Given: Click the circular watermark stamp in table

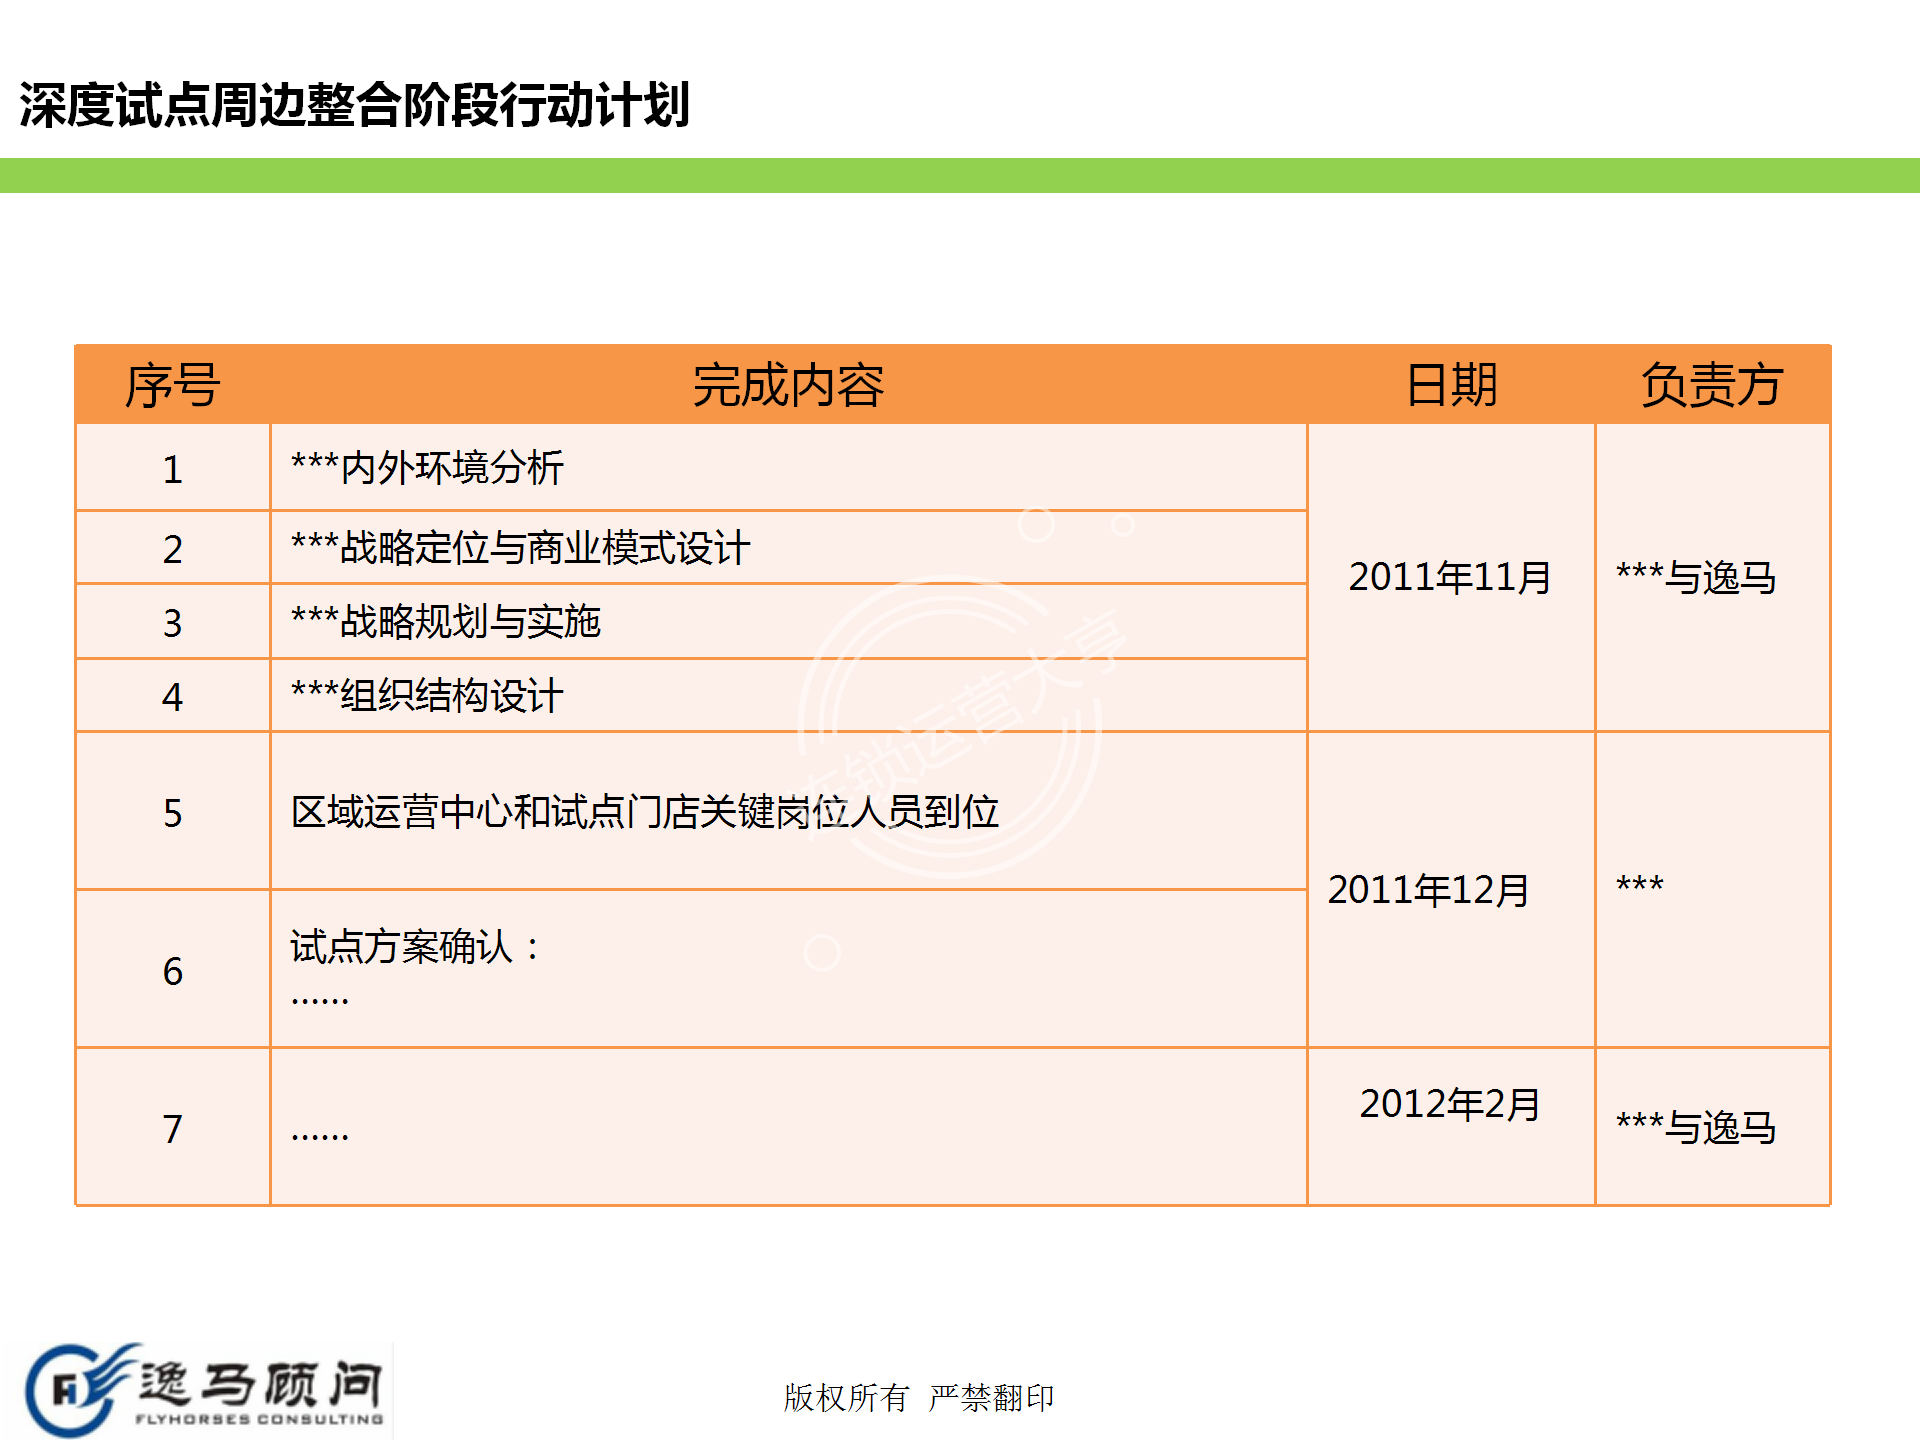Looking at the screenshot, I should (950, 728).
